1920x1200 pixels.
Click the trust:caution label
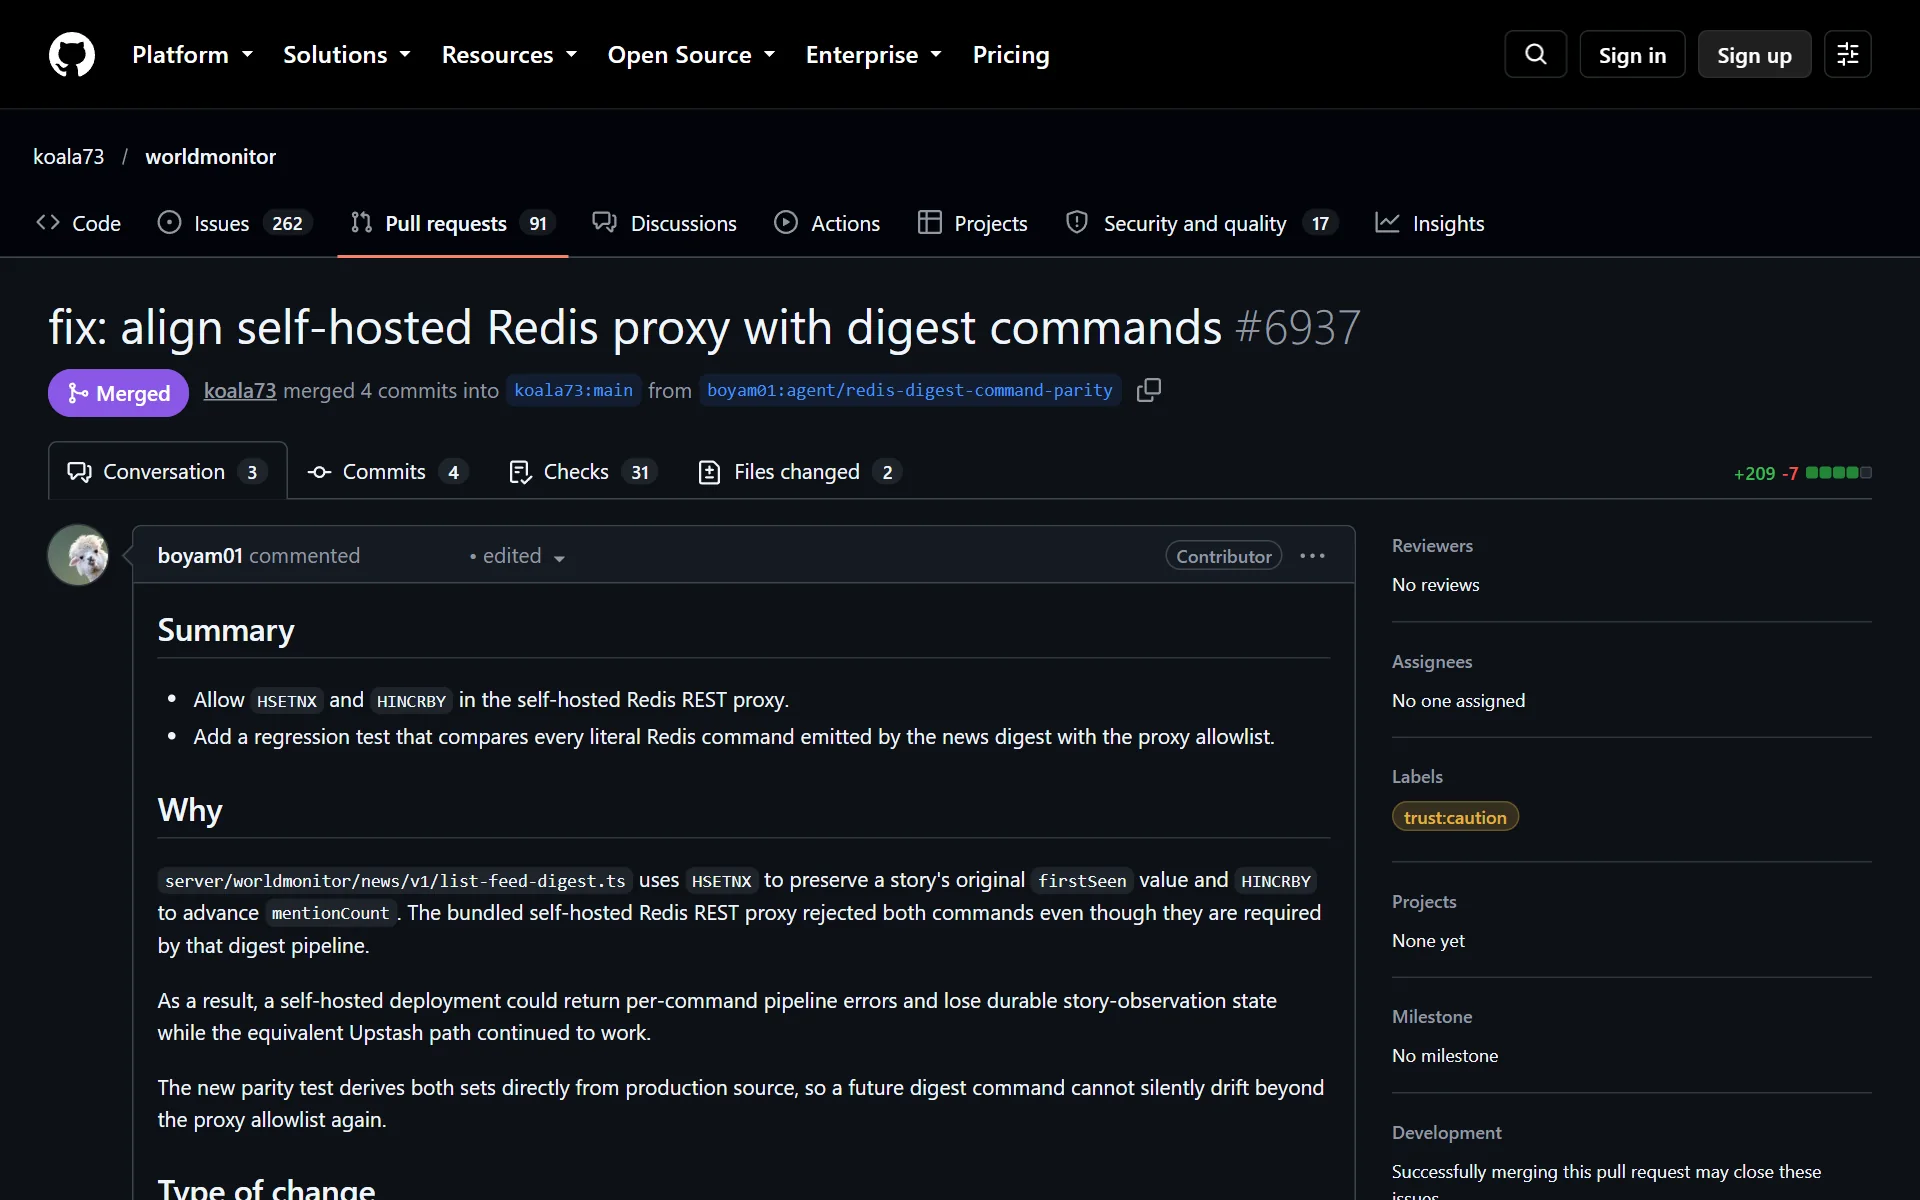1455,817
